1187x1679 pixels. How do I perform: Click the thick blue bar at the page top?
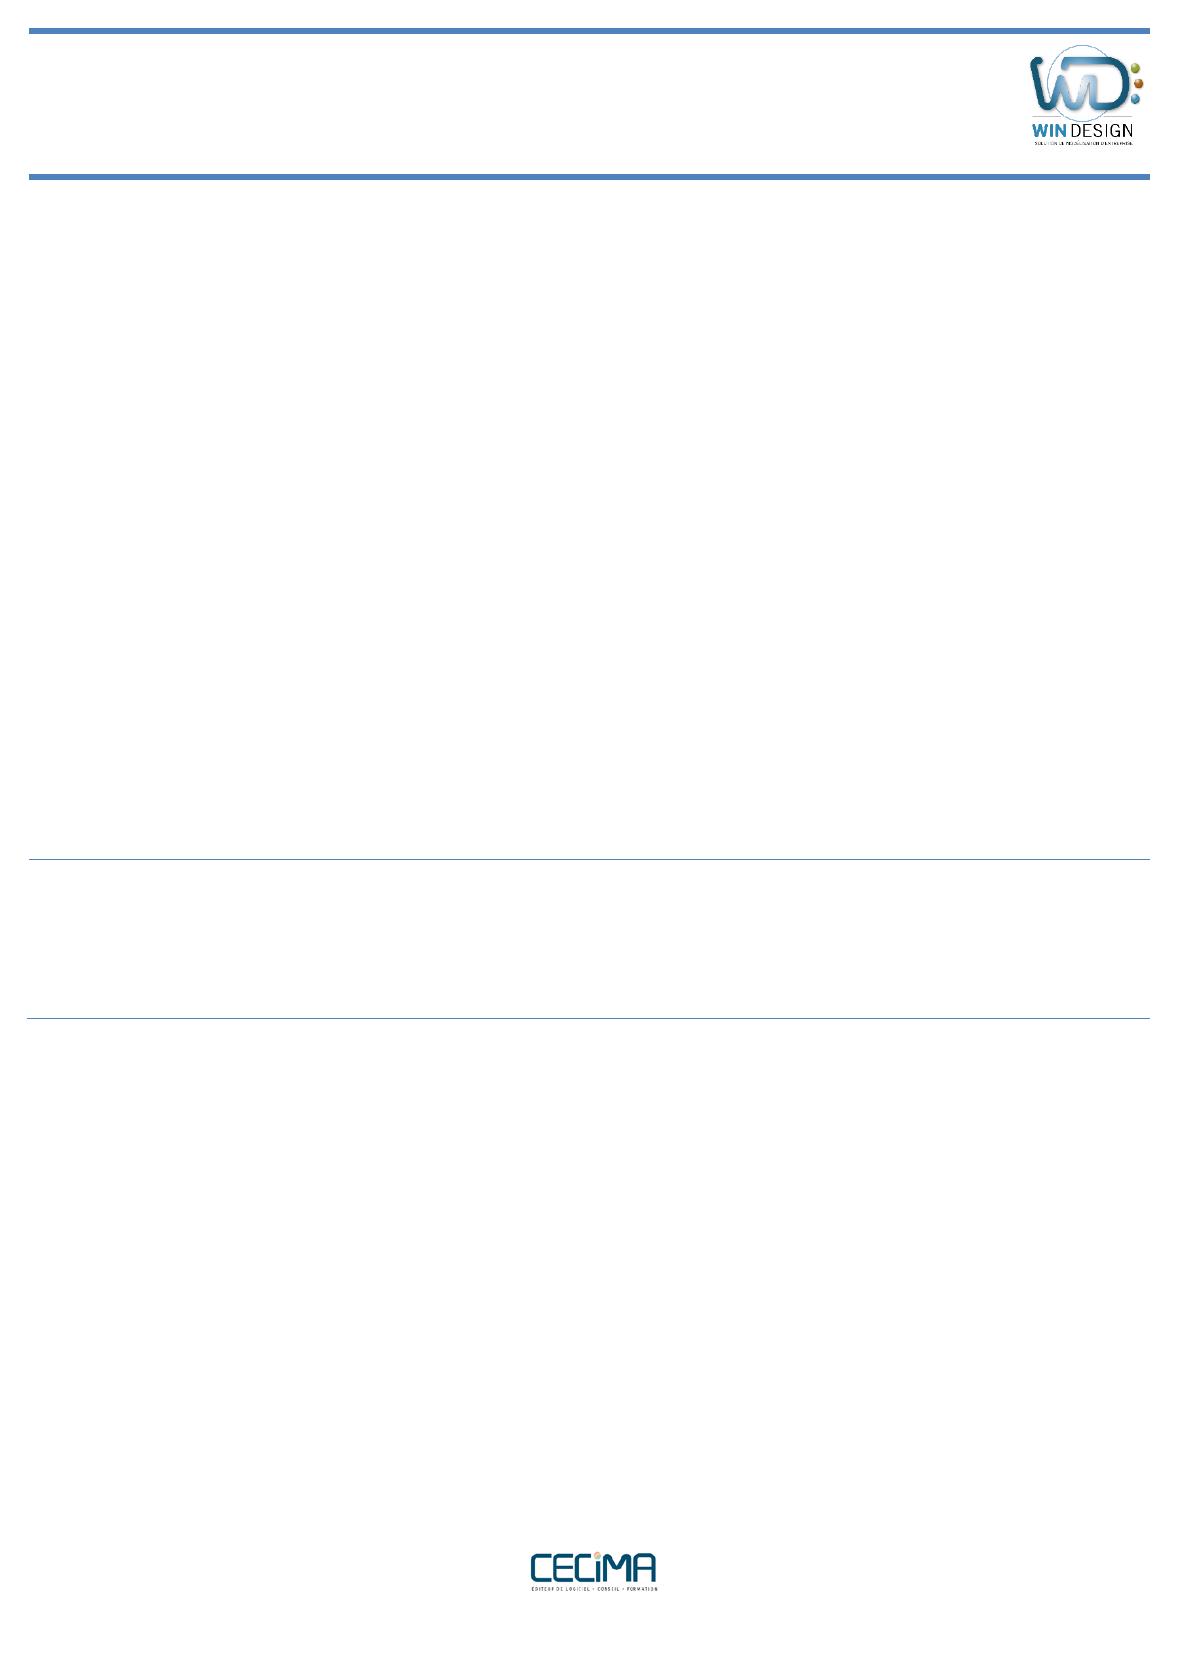pos(589,31)
